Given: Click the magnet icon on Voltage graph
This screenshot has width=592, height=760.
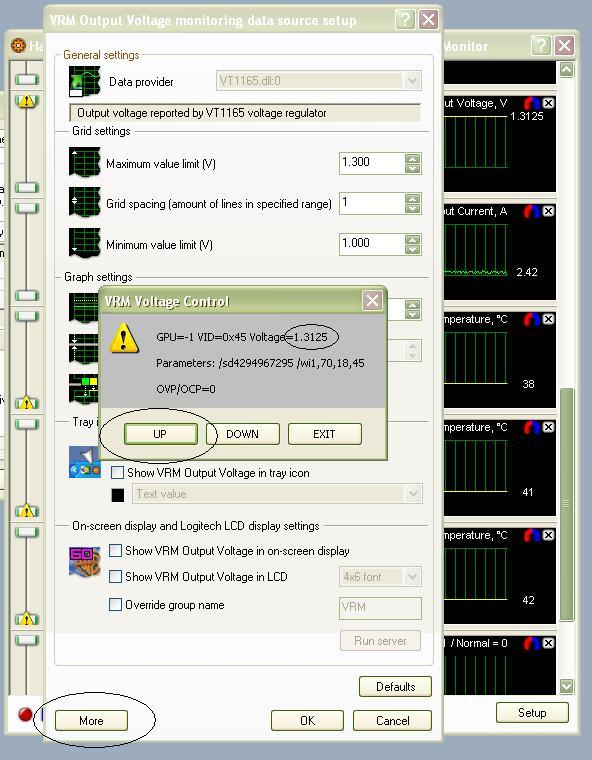Looking at the screenshot, I should coord(532,103).
